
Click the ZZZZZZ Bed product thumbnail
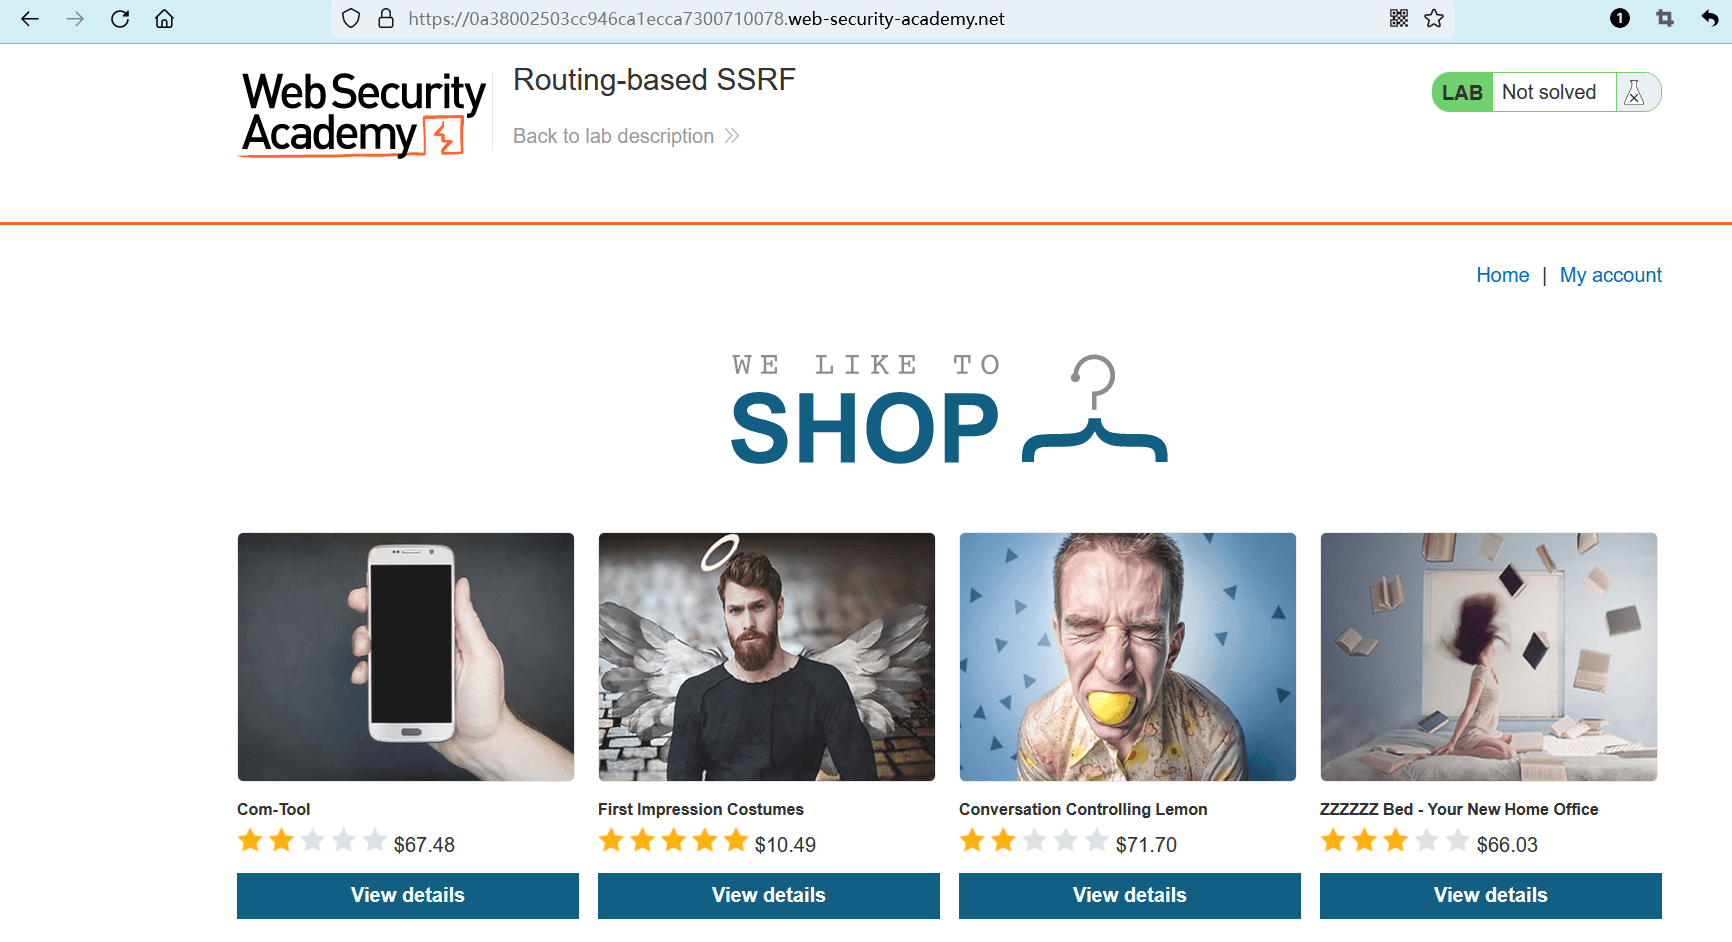tap(1489, 657)
